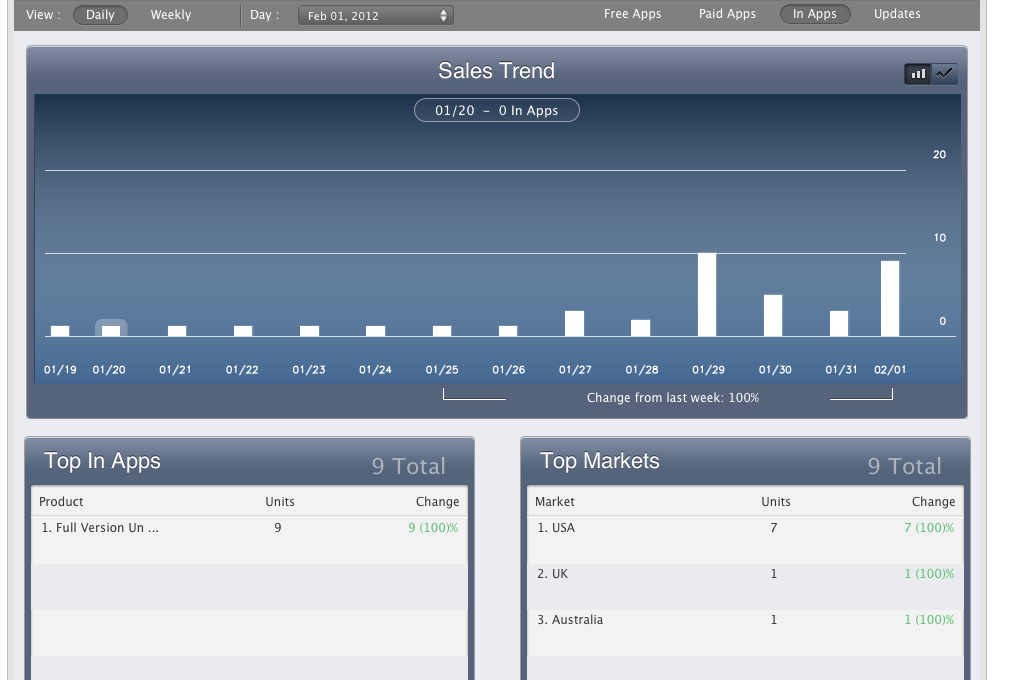Click the 01/30 bar in chart

[773, 315]
